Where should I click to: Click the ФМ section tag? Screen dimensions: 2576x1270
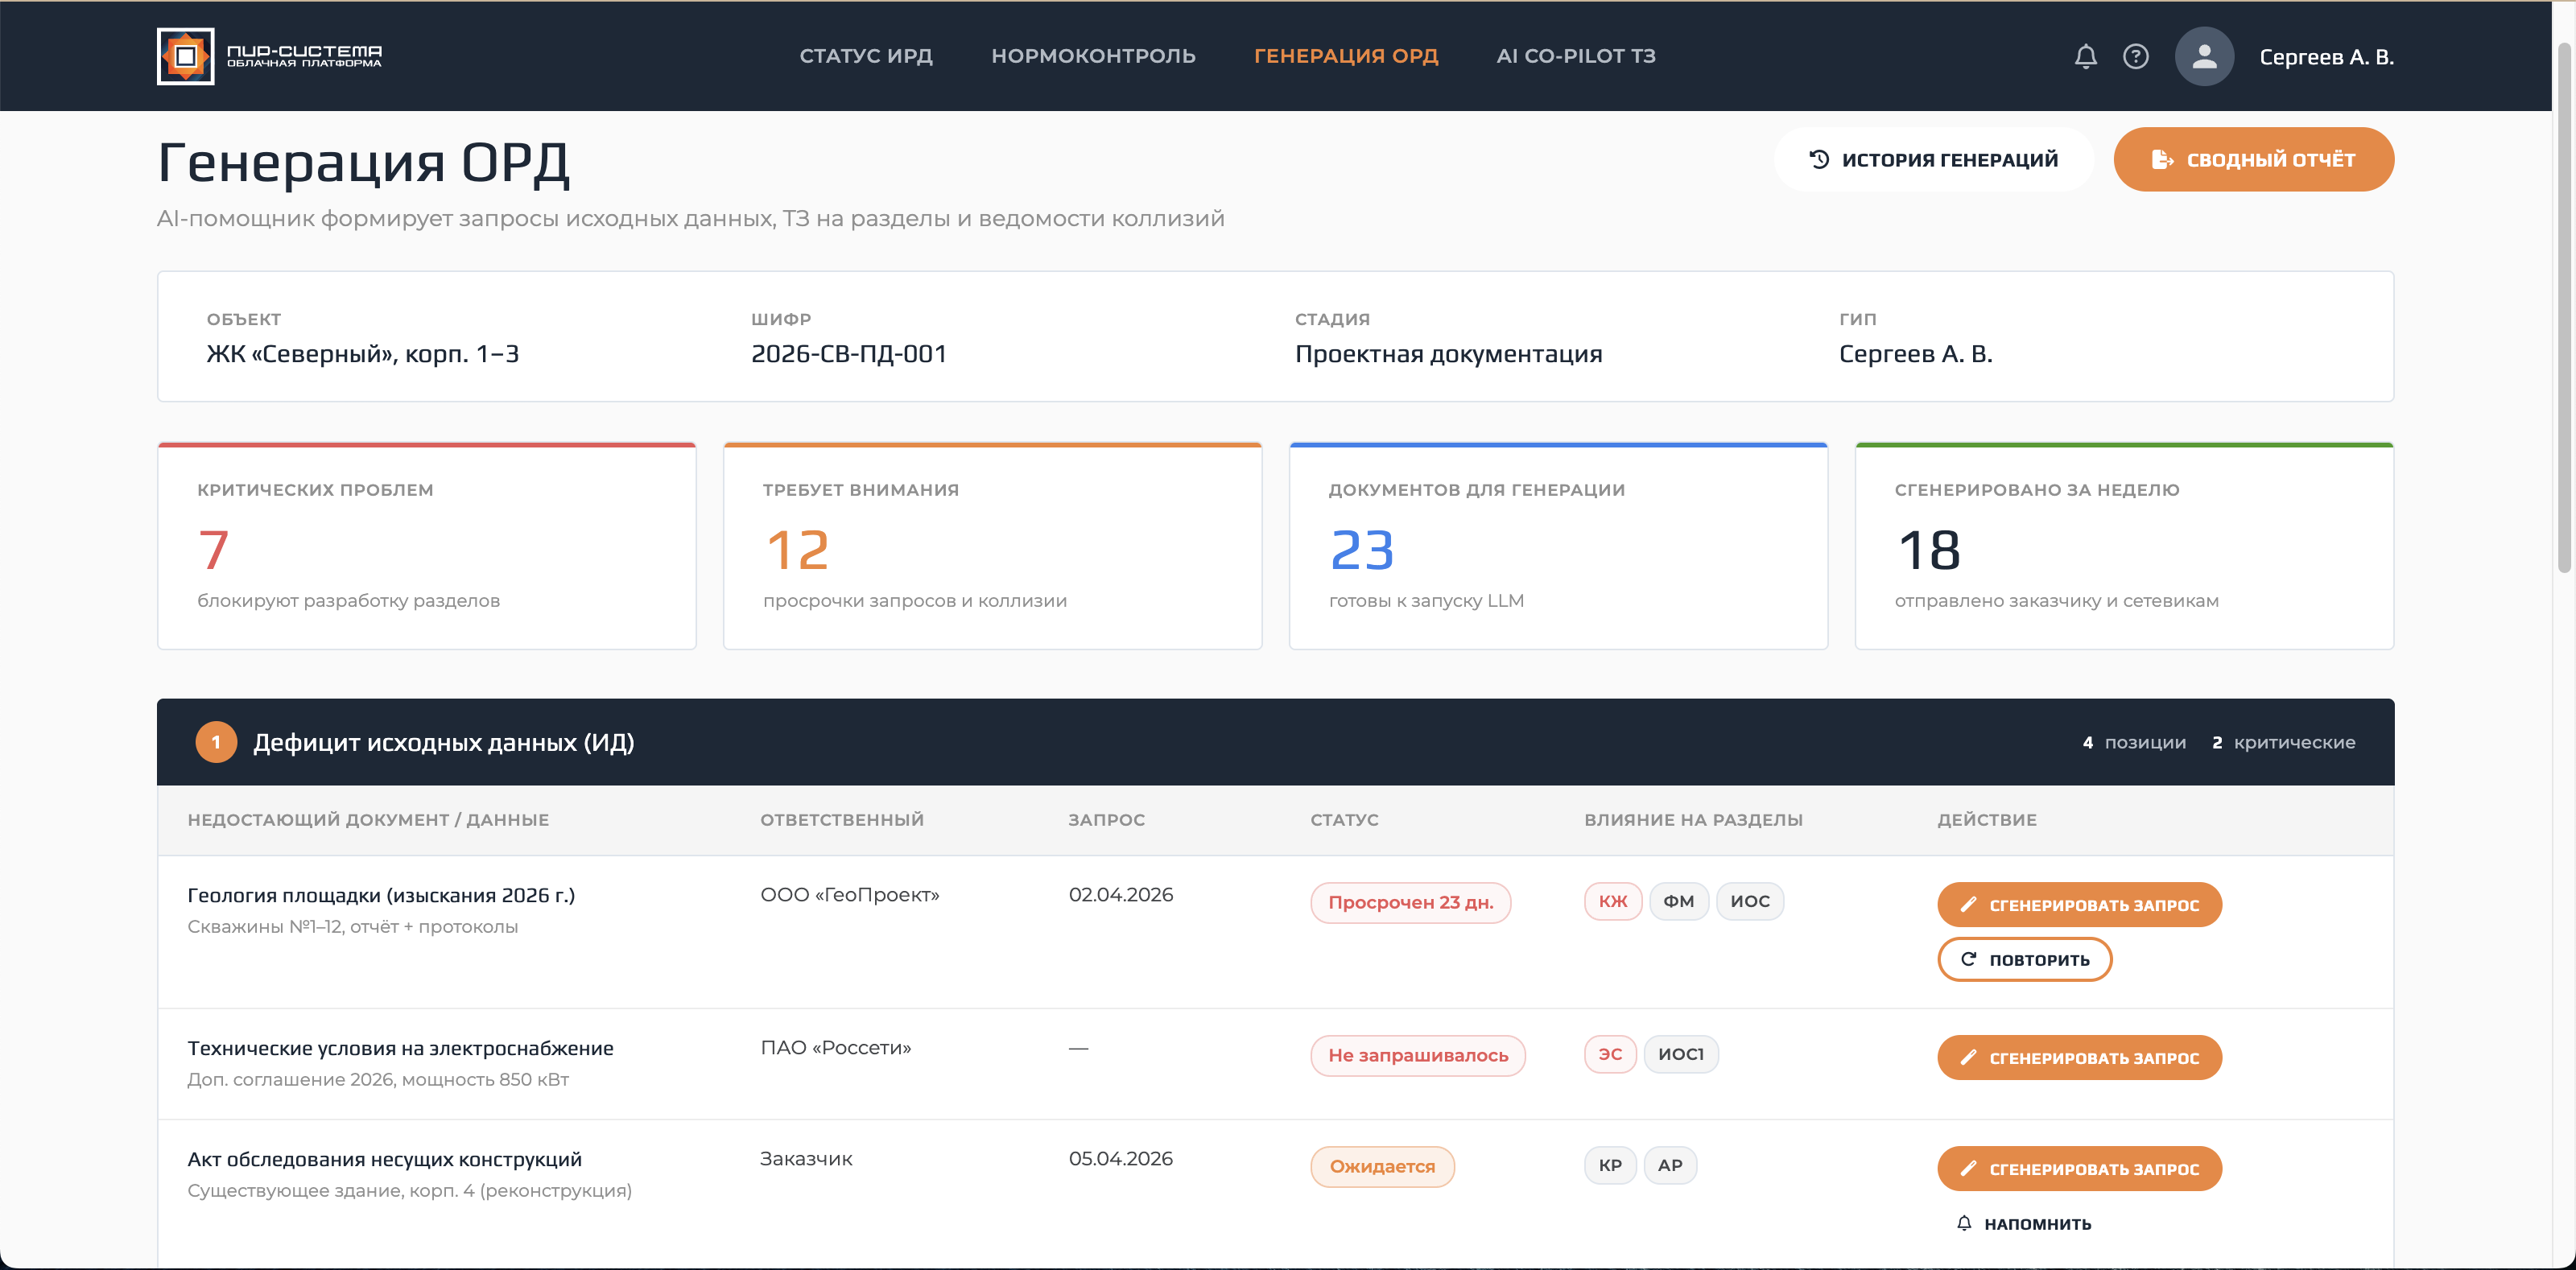click(x=1678, y=901)
